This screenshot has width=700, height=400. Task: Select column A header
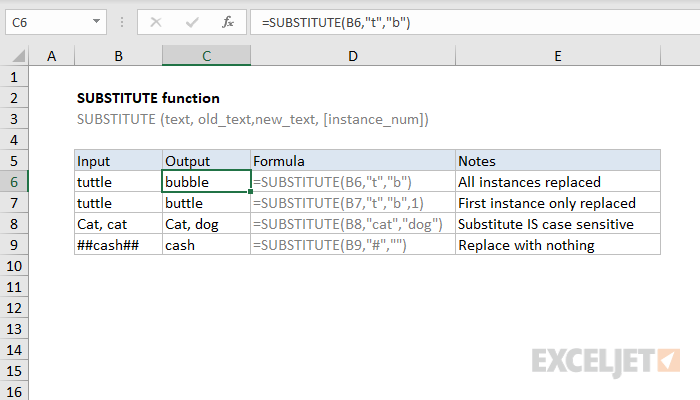click(53, 57)
